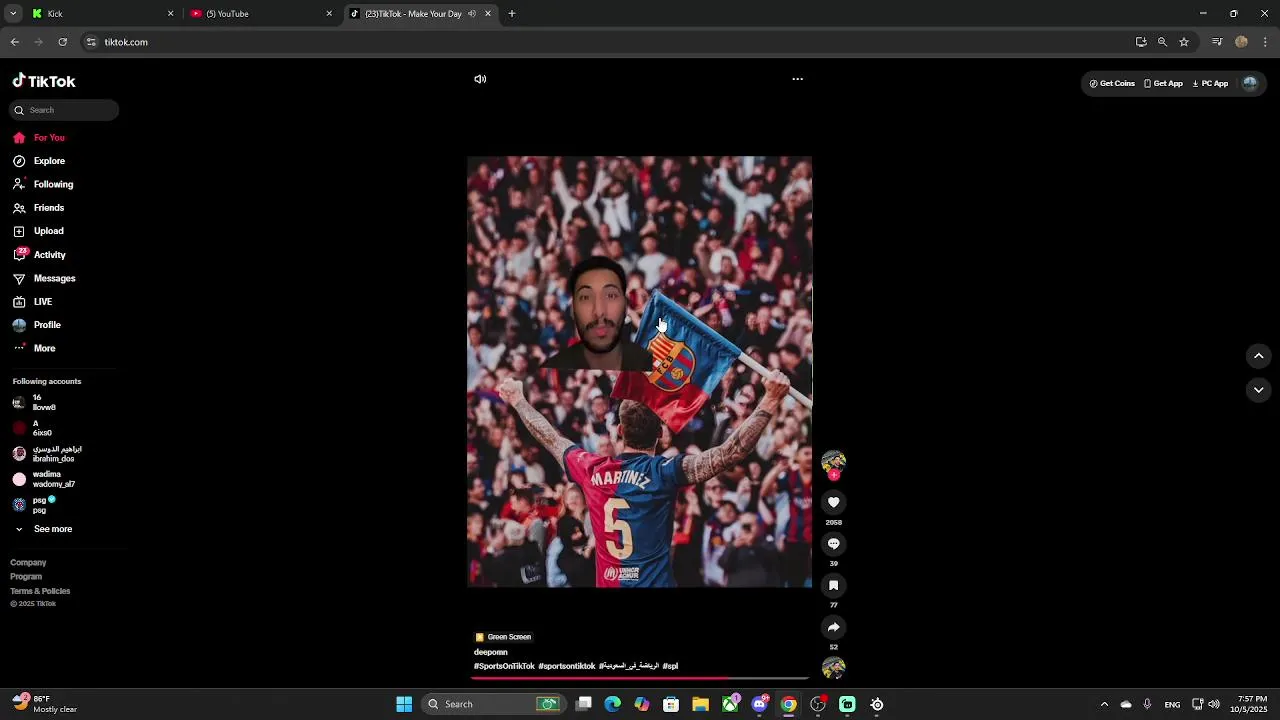Viewport: 1280px width, 720px height.
Task: Open the TikTok profile avatar menu
Action: [x=1250, y=84]
